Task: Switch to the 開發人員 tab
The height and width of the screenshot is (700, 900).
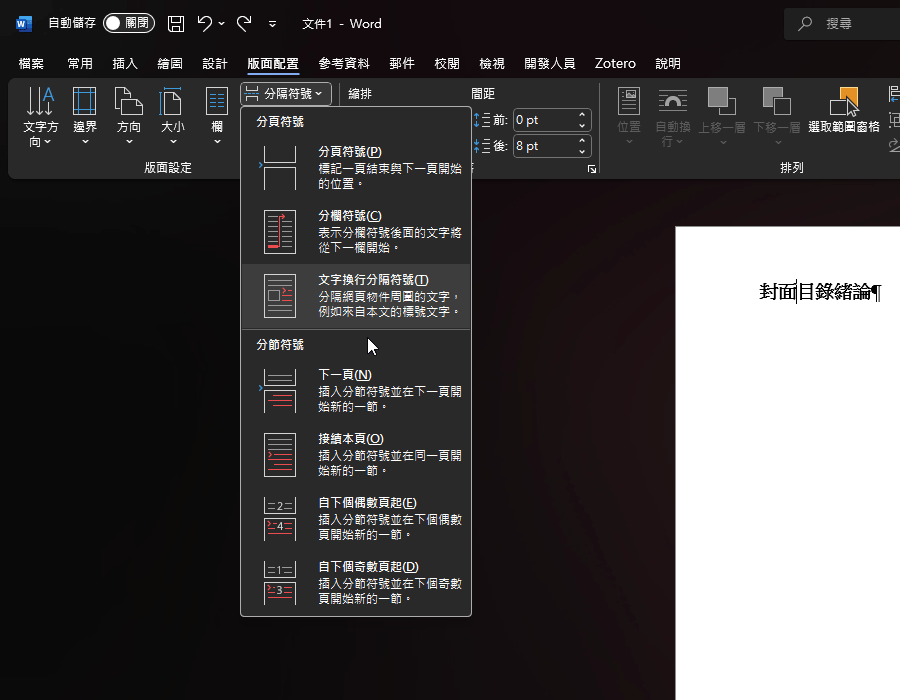Action: tap(550, 63)
